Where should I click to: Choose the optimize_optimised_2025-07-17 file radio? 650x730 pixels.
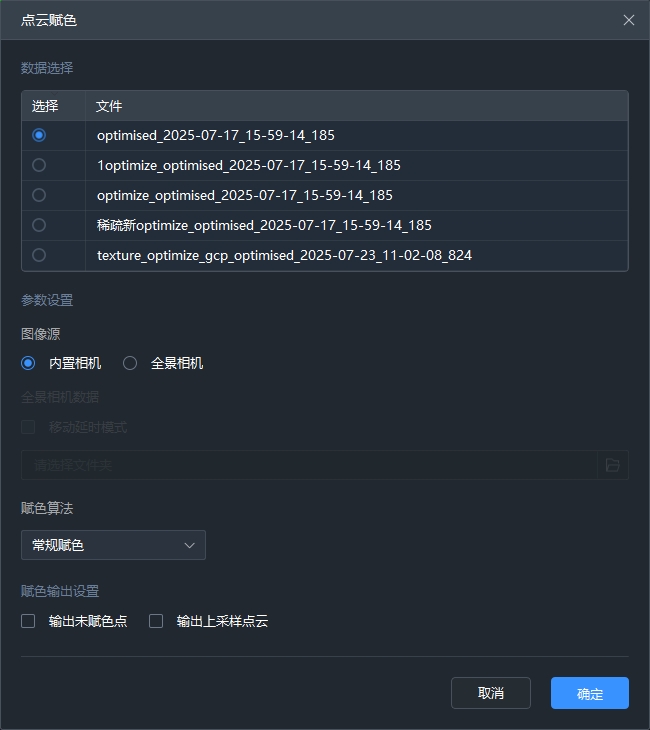tap(39, 195)
